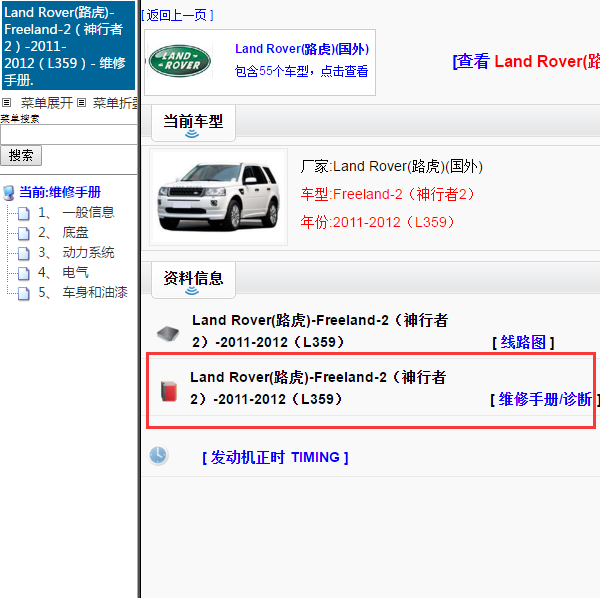Click the title text in the 线路图 row
The image size is (600, 598).
click(320, 331)
